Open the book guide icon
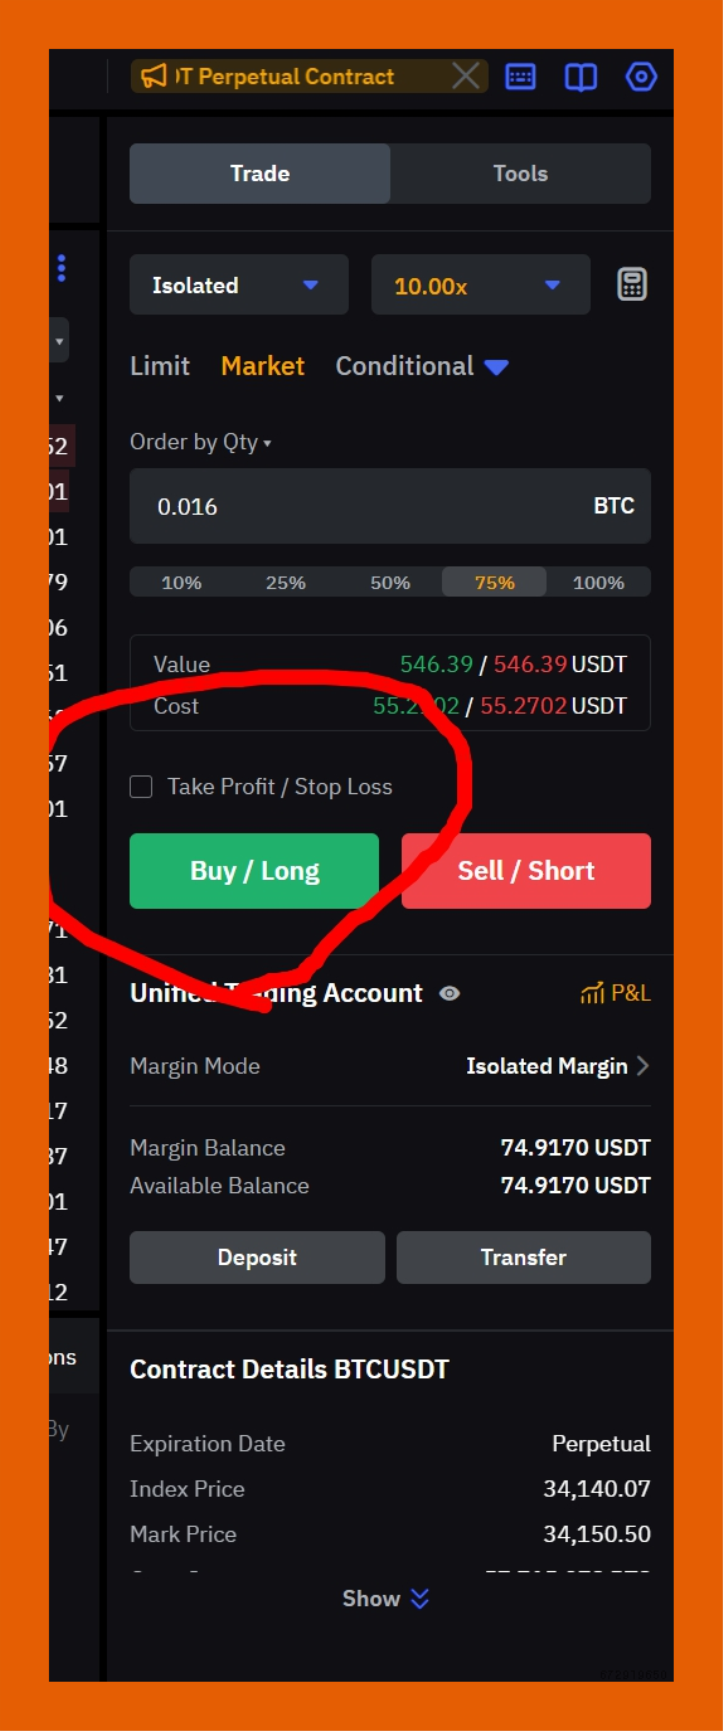The width and height of the screenshot is (723, 1731). click(580, 77)
